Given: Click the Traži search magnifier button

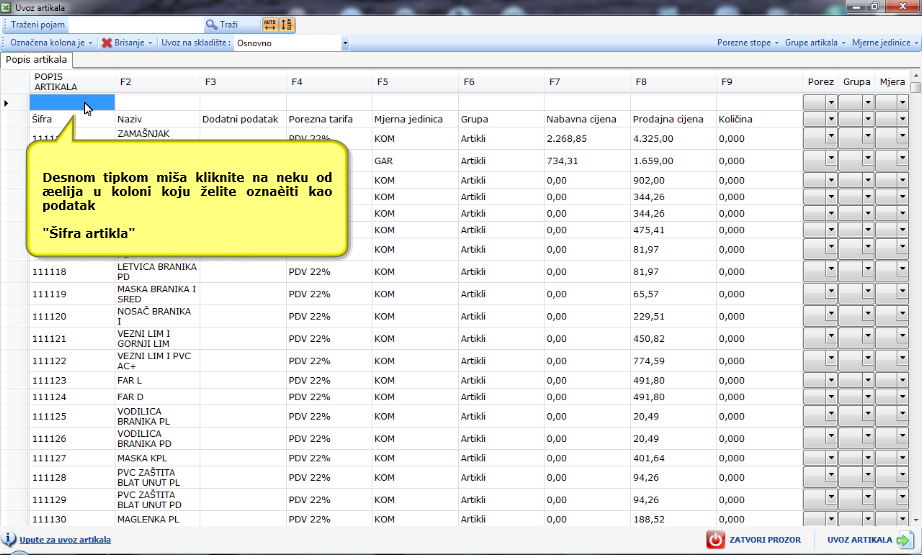Looking at the screenshot, I should (x=222, y=25).
